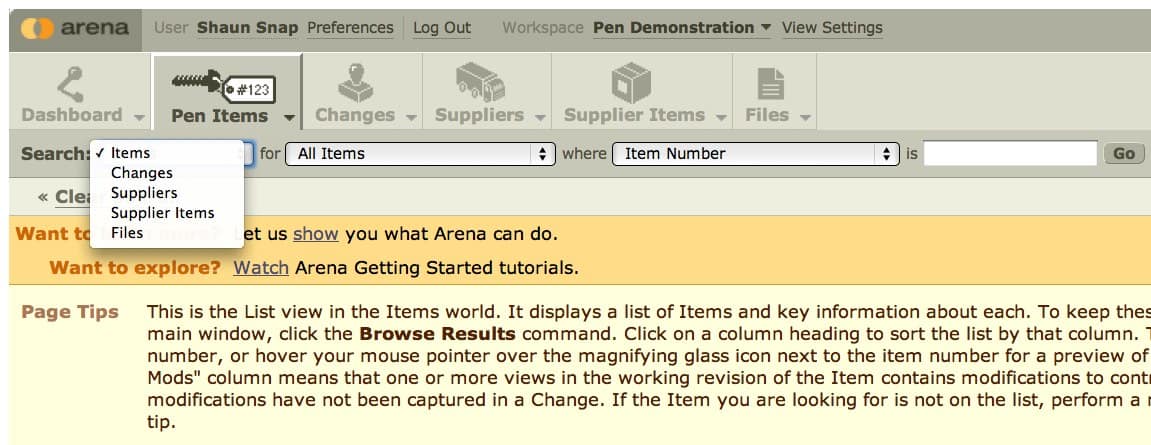
Task: Open the Supplier Items box icon
Action: pyautogui.click(x=631, y=82)
